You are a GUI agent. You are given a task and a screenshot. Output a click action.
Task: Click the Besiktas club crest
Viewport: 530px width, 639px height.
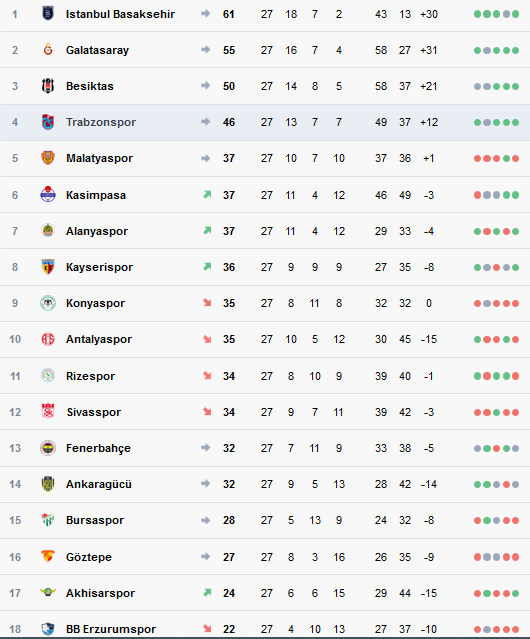point(48,86)
